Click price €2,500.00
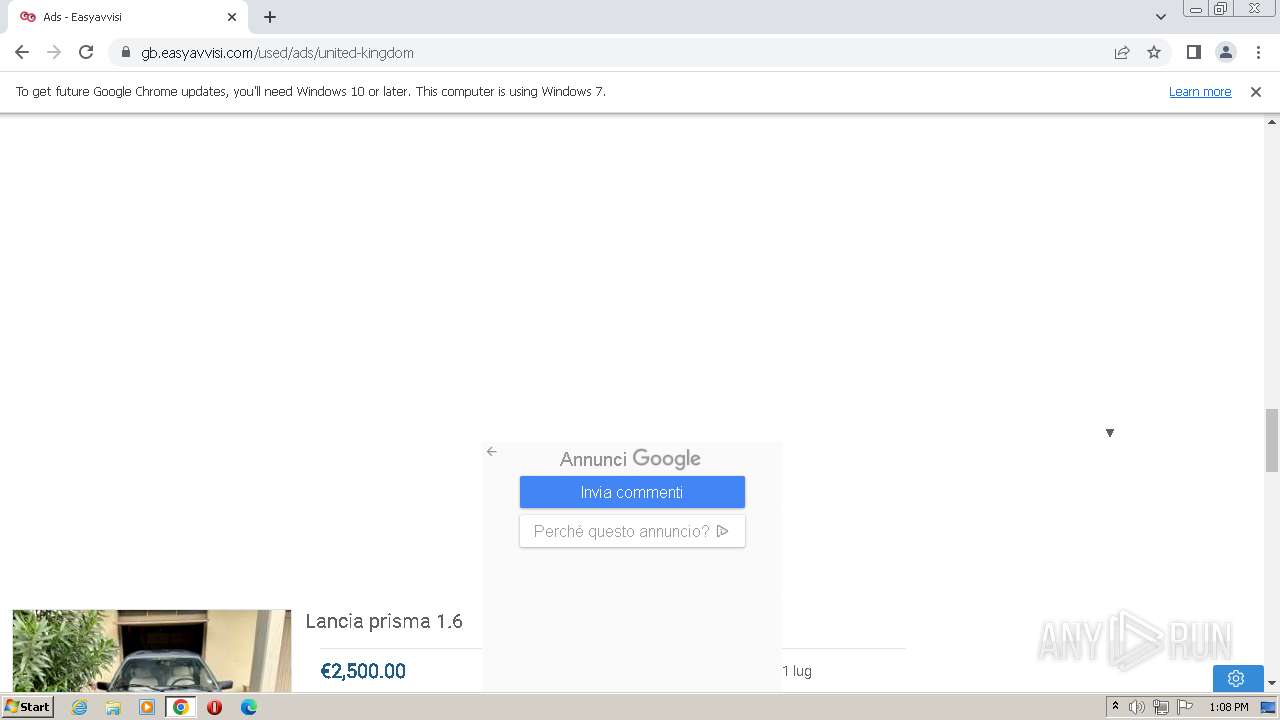 coord(363,671)
